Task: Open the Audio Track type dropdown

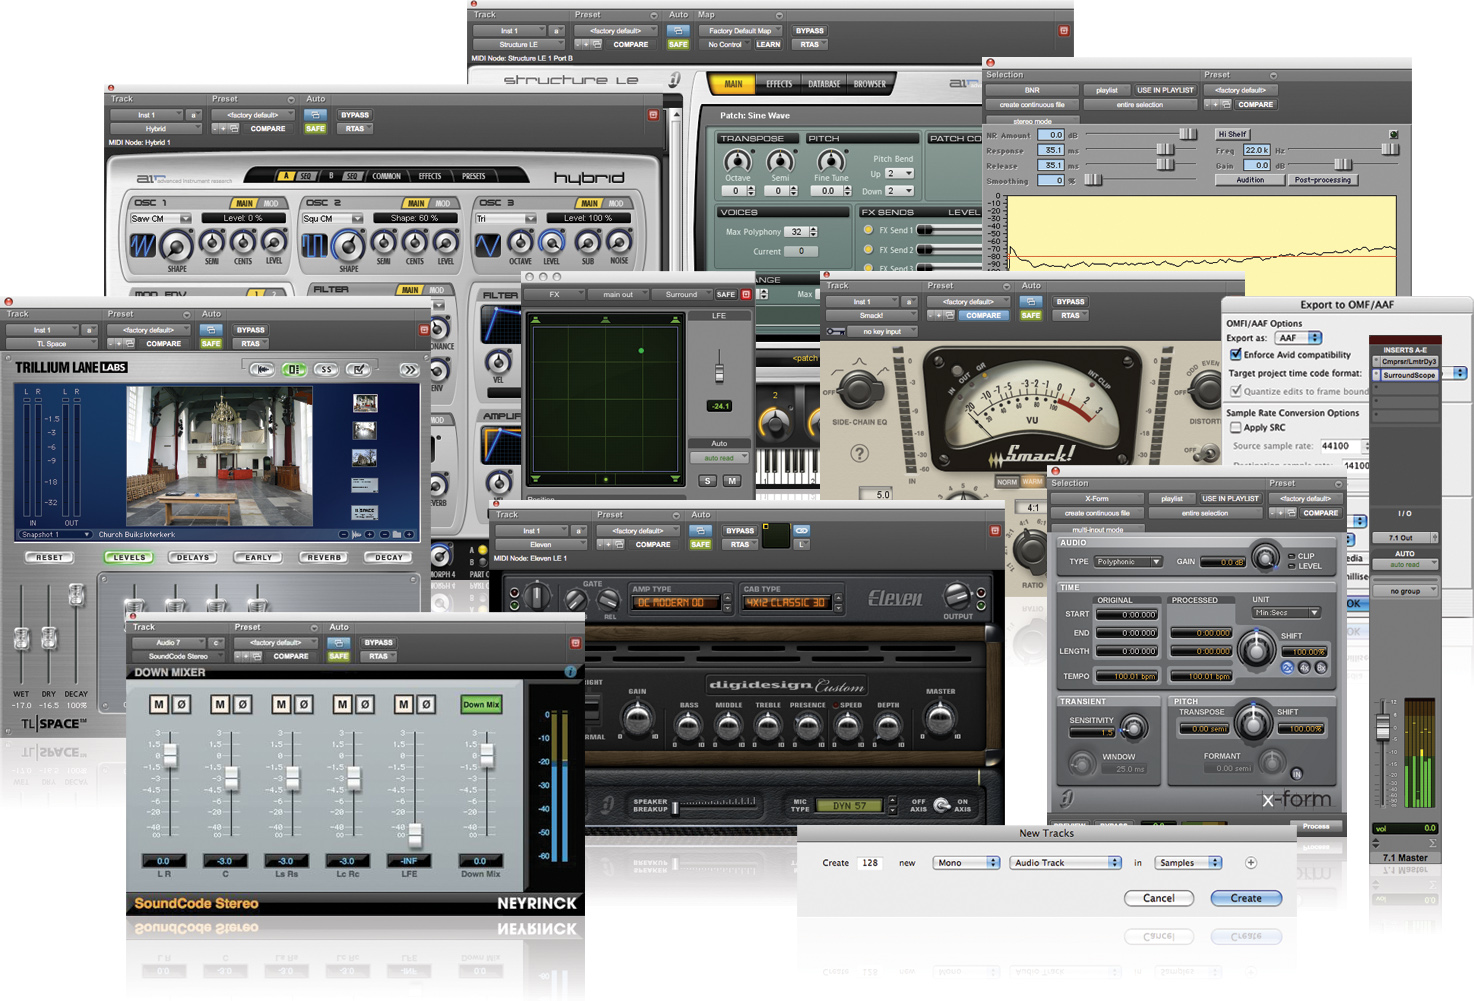Action: [1065, 863]
